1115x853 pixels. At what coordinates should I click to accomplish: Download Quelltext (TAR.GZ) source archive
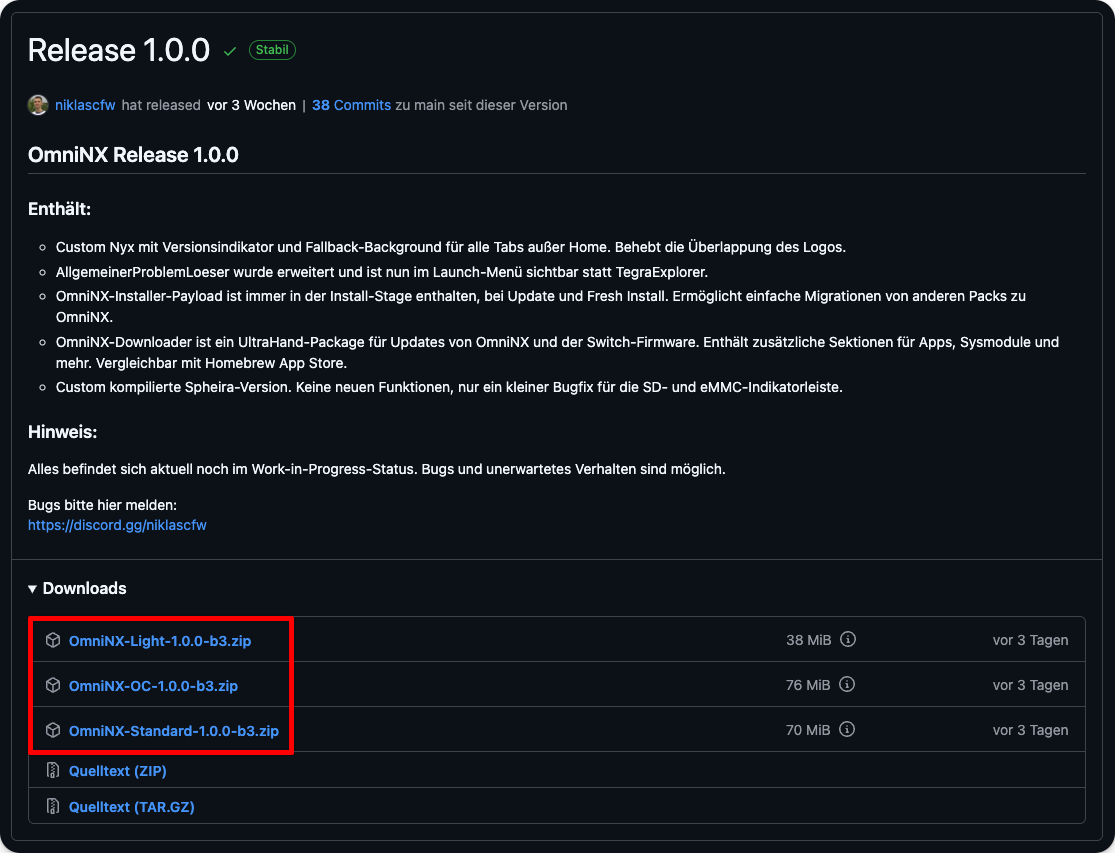(131, 806)
